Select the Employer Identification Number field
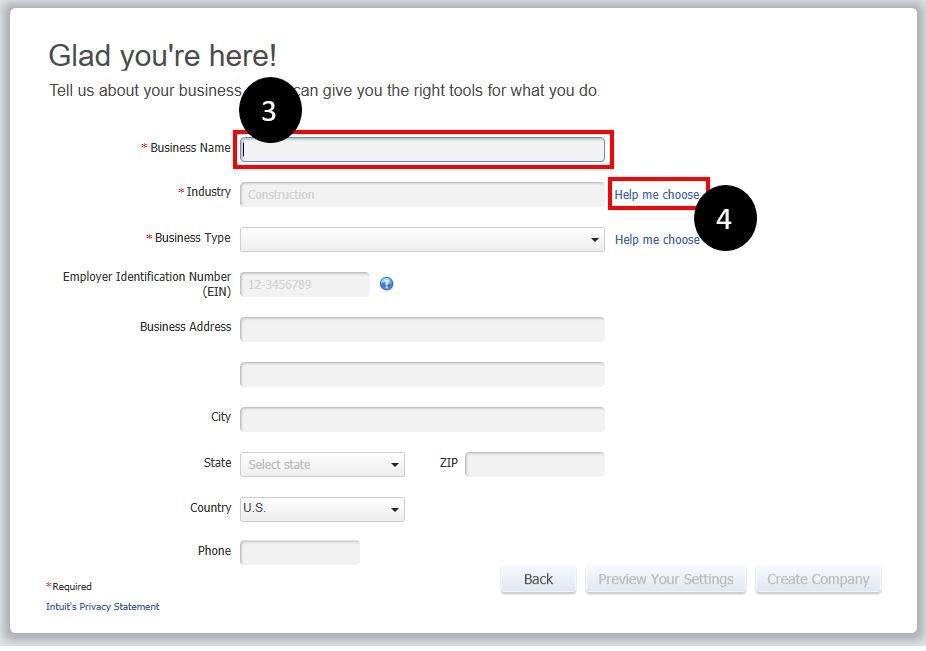Viewport: 926px width, 651px height. click(x=305, y=285)
